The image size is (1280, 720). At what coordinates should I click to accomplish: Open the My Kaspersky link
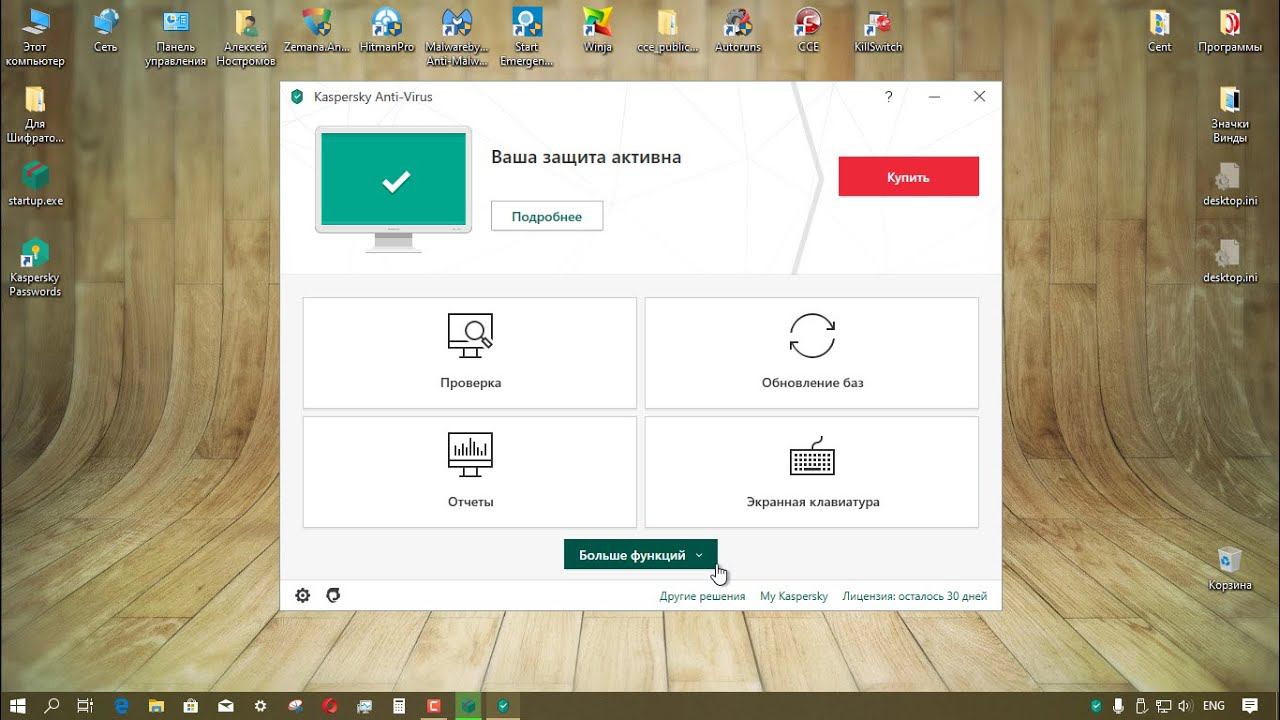tap(794, 596)
